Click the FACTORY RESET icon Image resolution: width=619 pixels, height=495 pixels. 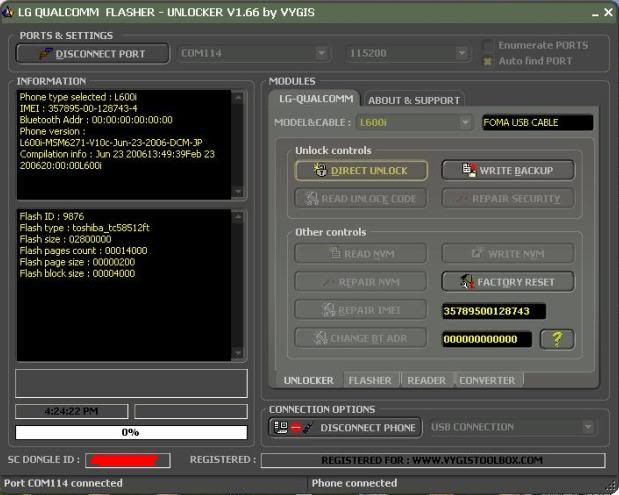tap(467, 281)
